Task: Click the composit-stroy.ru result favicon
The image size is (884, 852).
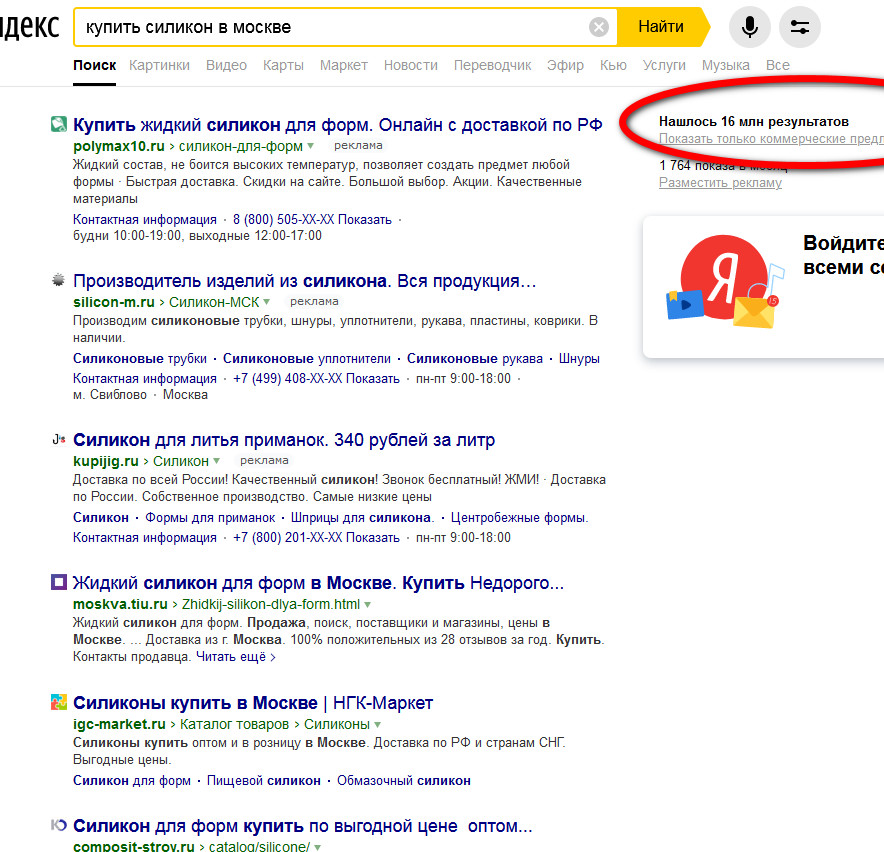Action: click(x=59, y=825)
